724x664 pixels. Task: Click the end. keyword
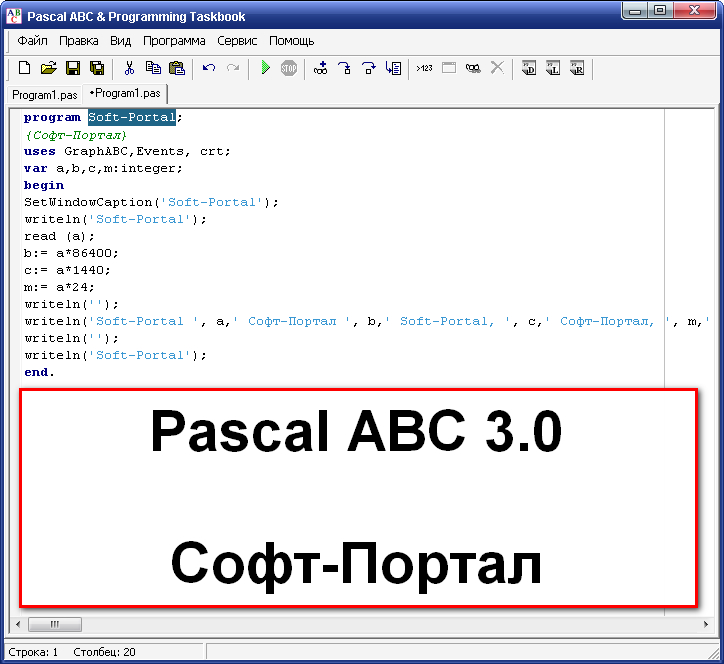39,372
